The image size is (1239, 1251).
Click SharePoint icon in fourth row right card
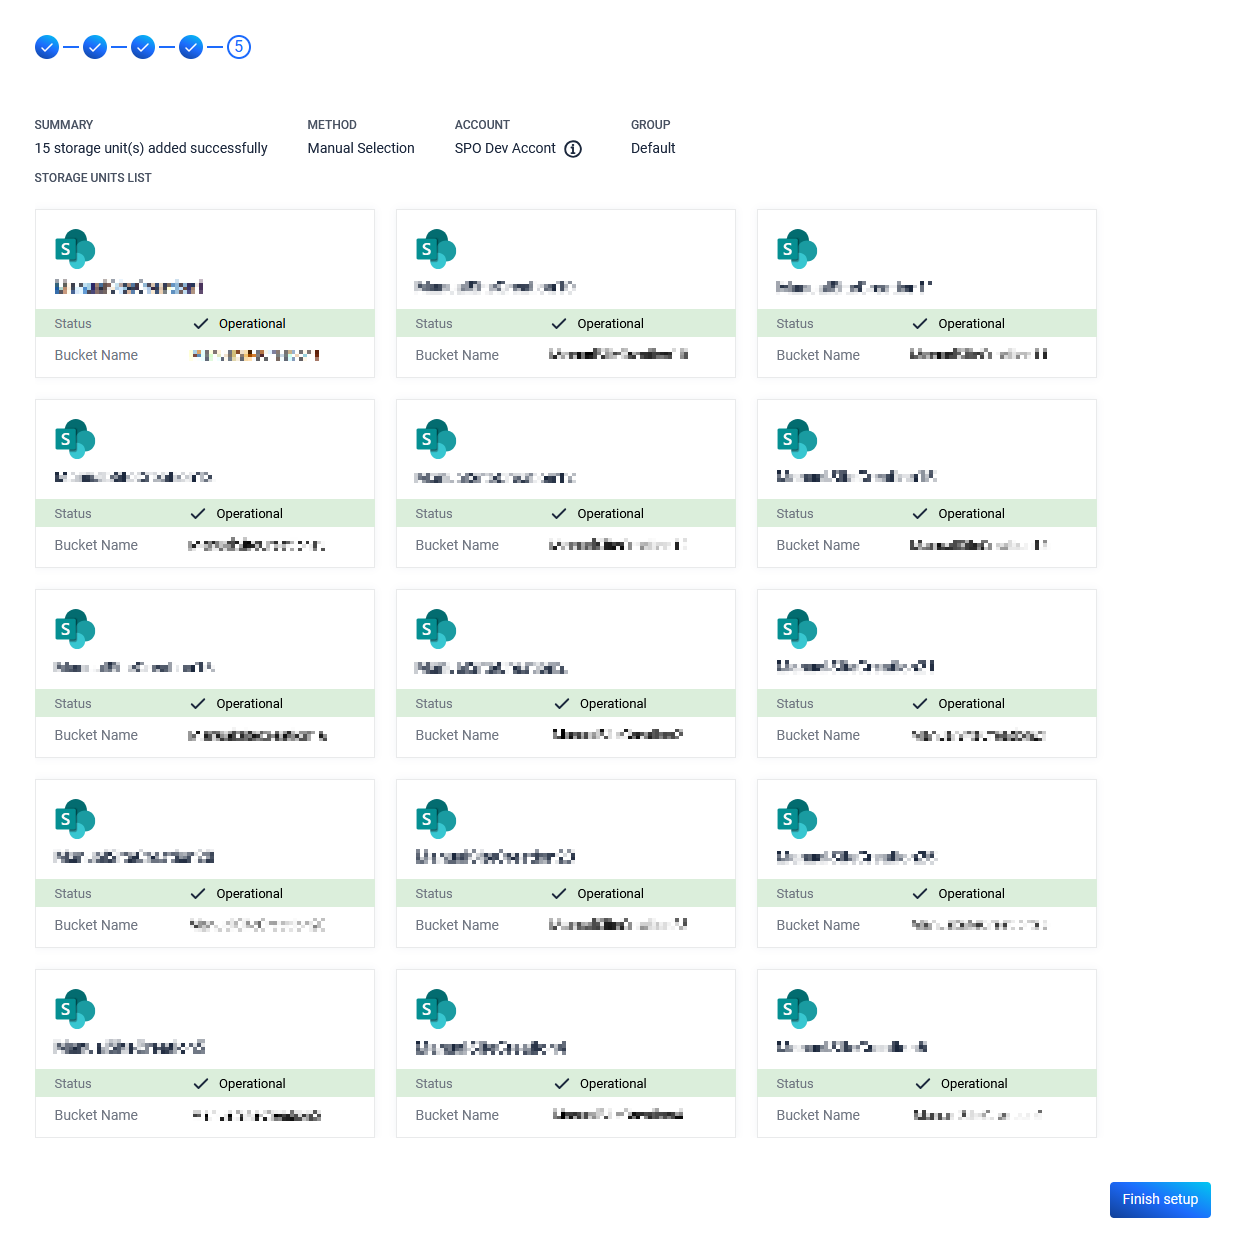tap(797, 819)
